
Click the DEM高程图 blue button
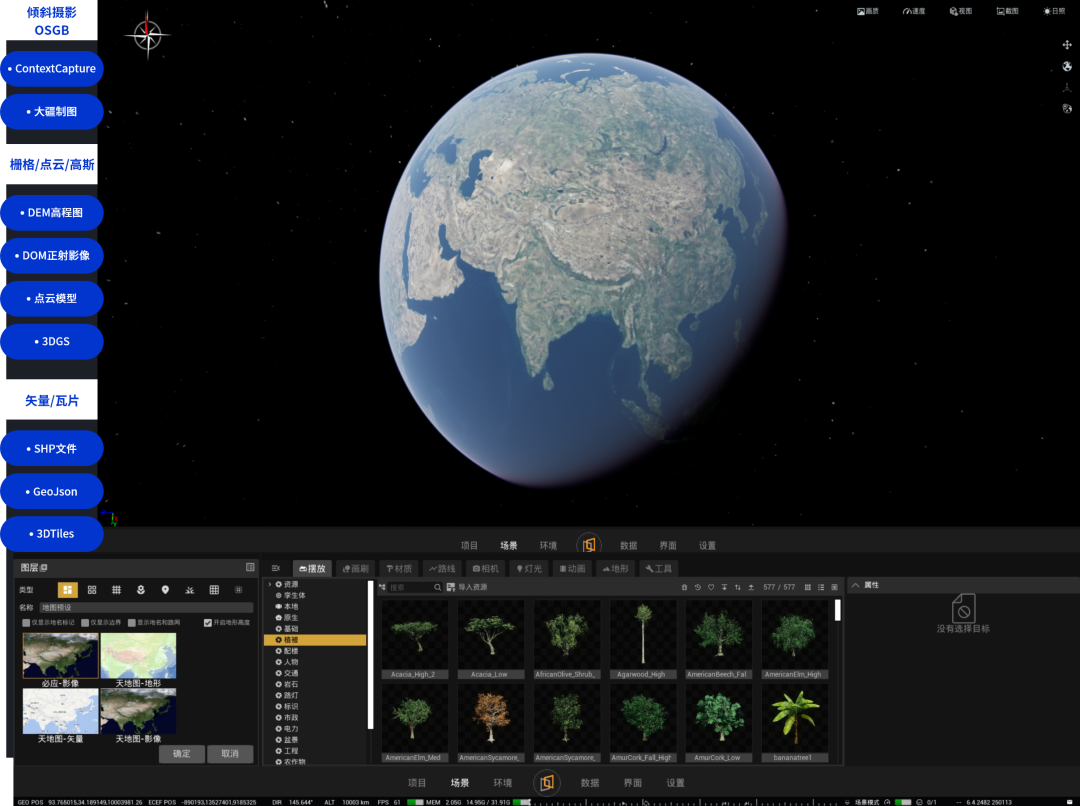coord(52,213)
